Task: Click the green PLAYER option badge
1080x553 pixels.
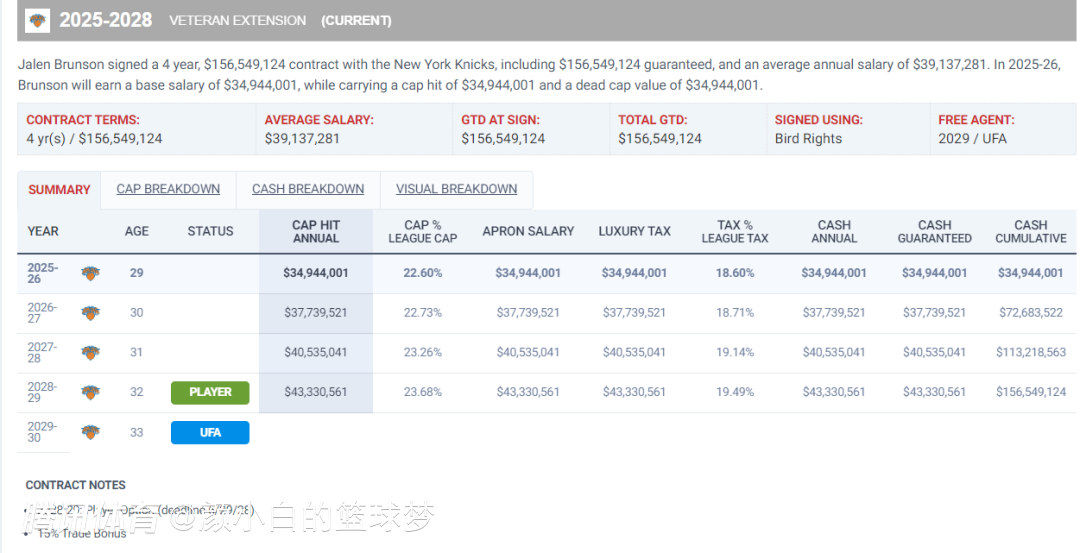Action: 210,392
